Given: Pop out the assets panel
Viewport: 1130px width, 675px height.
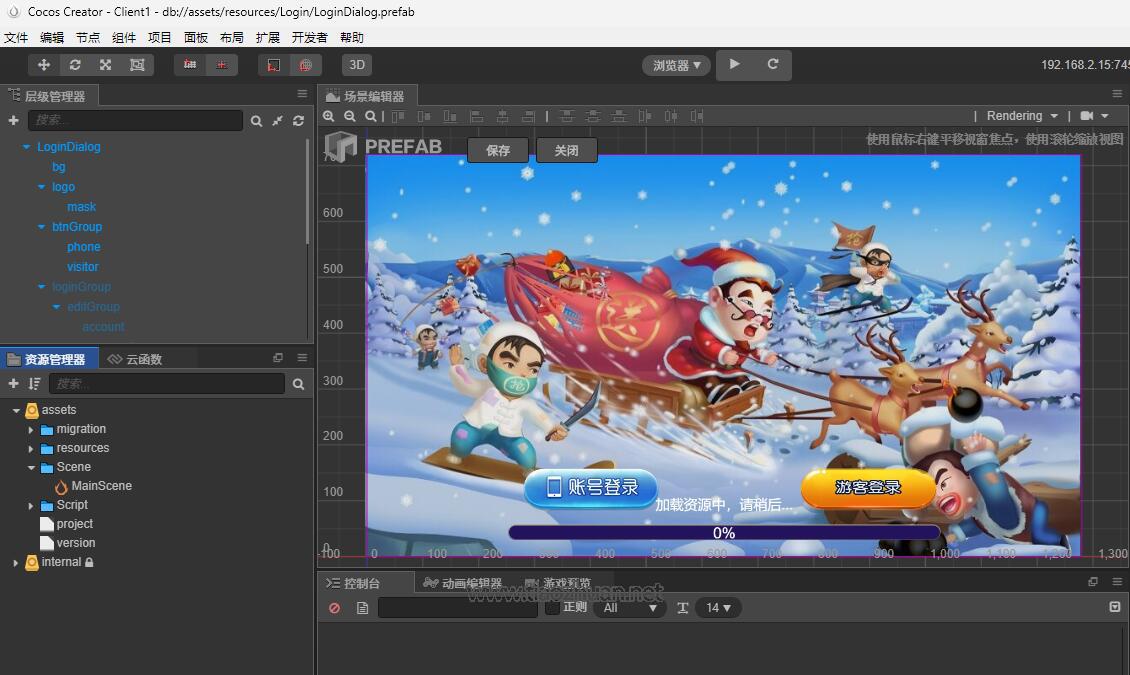Looking at the screenshot, I should click(278, 357).
